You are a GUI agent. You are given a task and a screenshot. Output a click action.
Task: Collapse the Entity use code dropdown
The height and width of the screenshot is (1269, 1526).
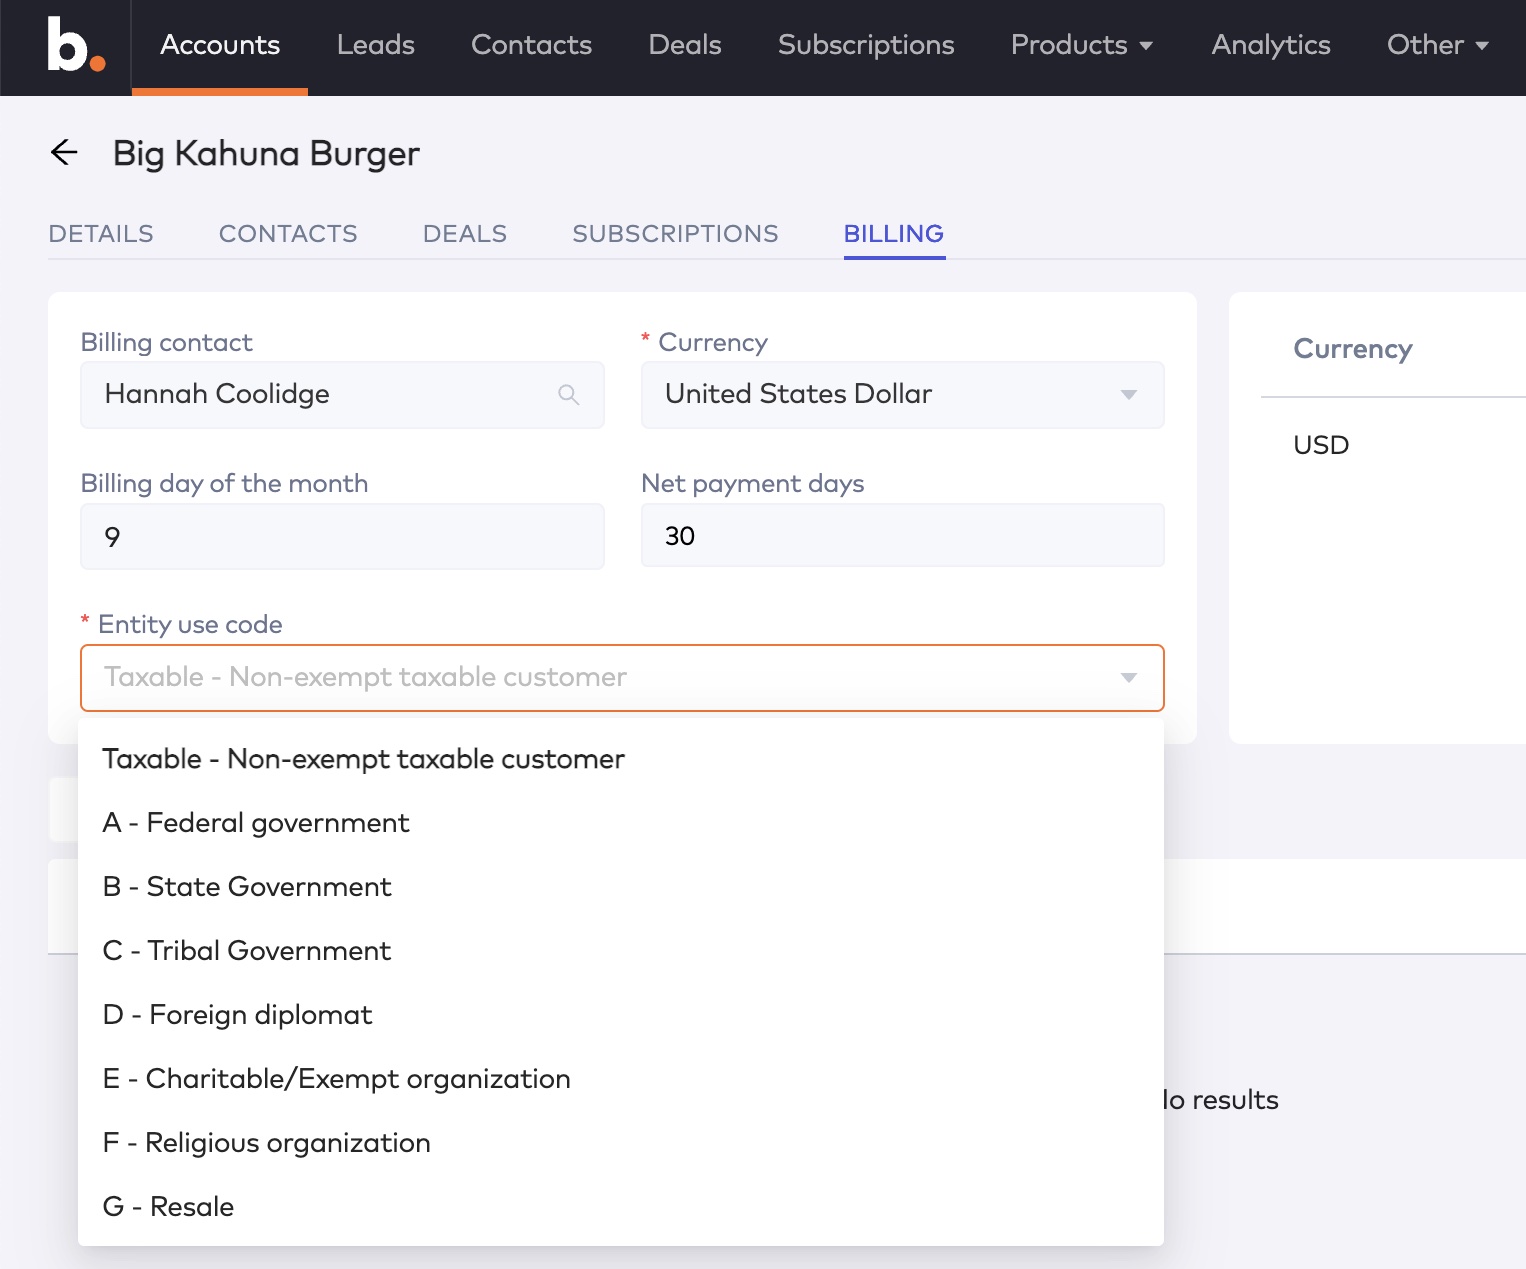click(1129, 678)
